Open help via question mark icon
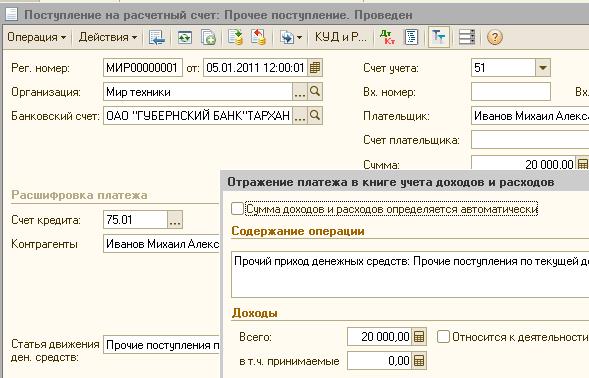 (x=495, y=38)
